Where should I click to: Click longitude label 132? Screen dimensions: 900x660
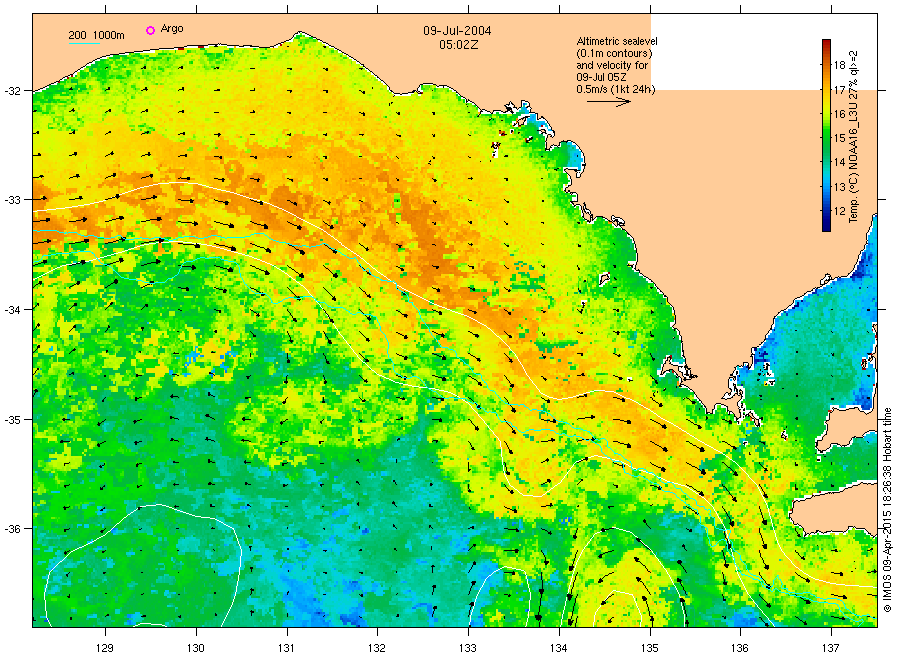tap(377, 648)
